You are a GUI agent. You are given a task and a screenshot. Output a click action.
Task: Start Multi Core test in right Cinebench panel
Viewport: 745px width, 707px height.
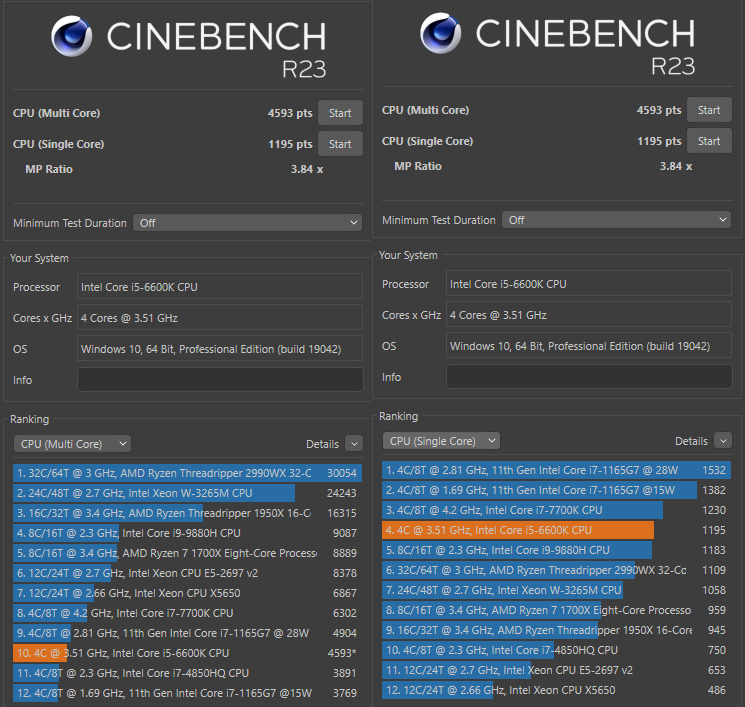click(709, 110)
